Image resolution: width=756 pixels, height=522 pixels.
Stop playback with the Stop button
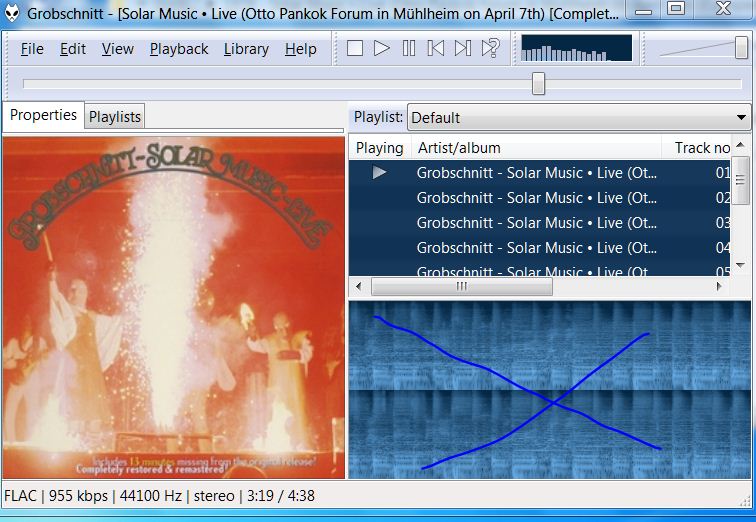(355, 48)
